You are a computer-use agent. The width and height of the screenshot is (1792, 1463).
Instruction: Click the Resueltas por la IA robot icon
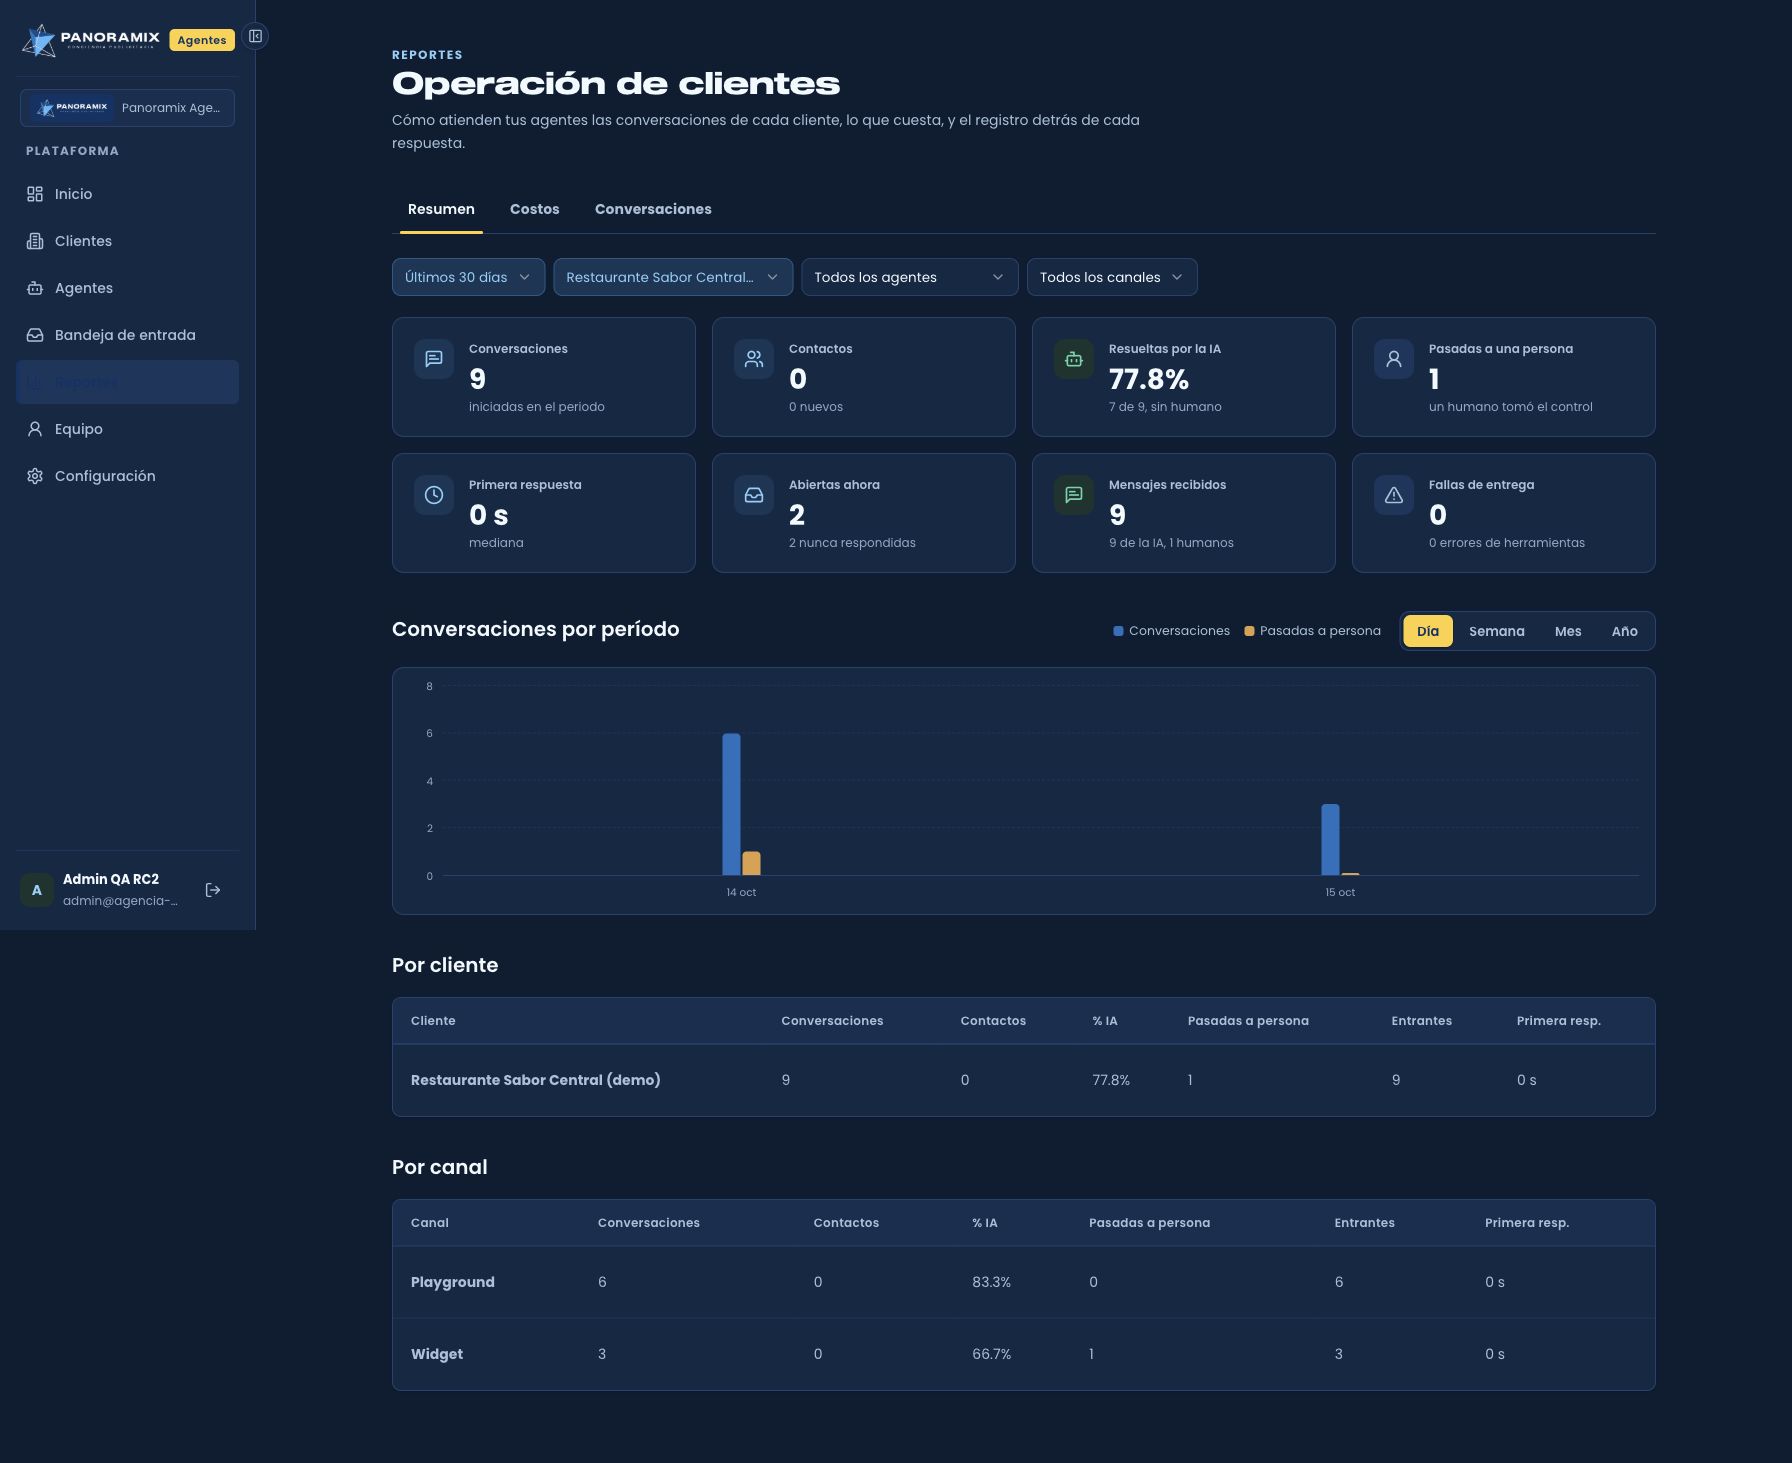[1074, 359]
